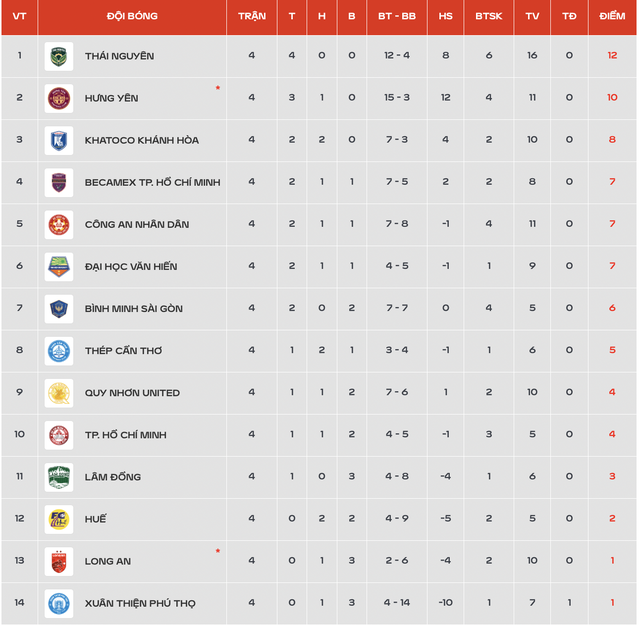This screenshot has width=640, height=626.
Task: Click the Quy Nhơn United yellow logo
Action: coord(59,393)
